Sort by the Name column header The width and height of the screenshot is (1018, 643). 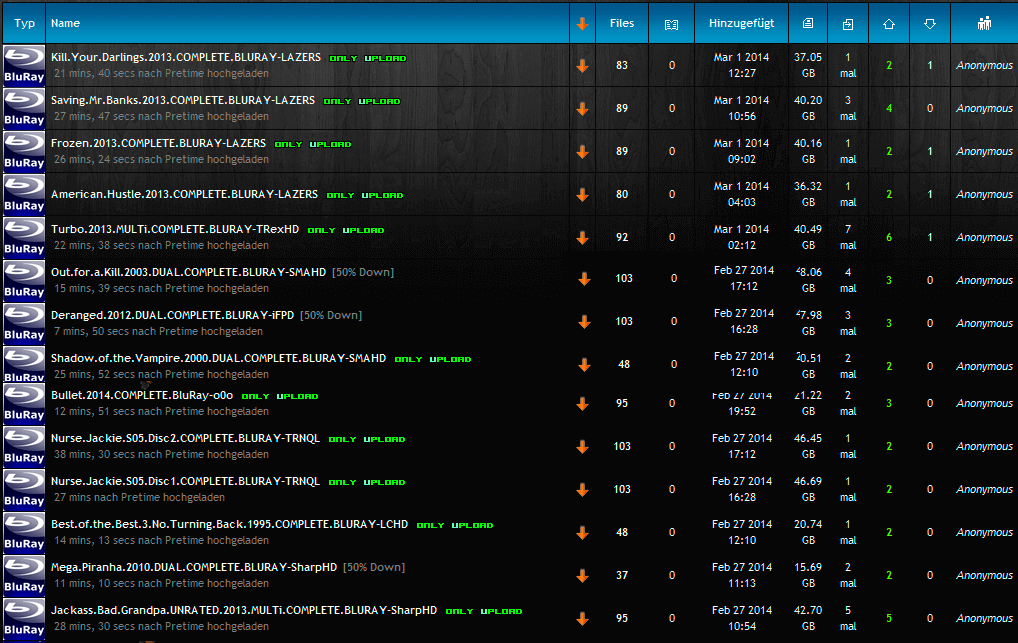tap(66, 23)
